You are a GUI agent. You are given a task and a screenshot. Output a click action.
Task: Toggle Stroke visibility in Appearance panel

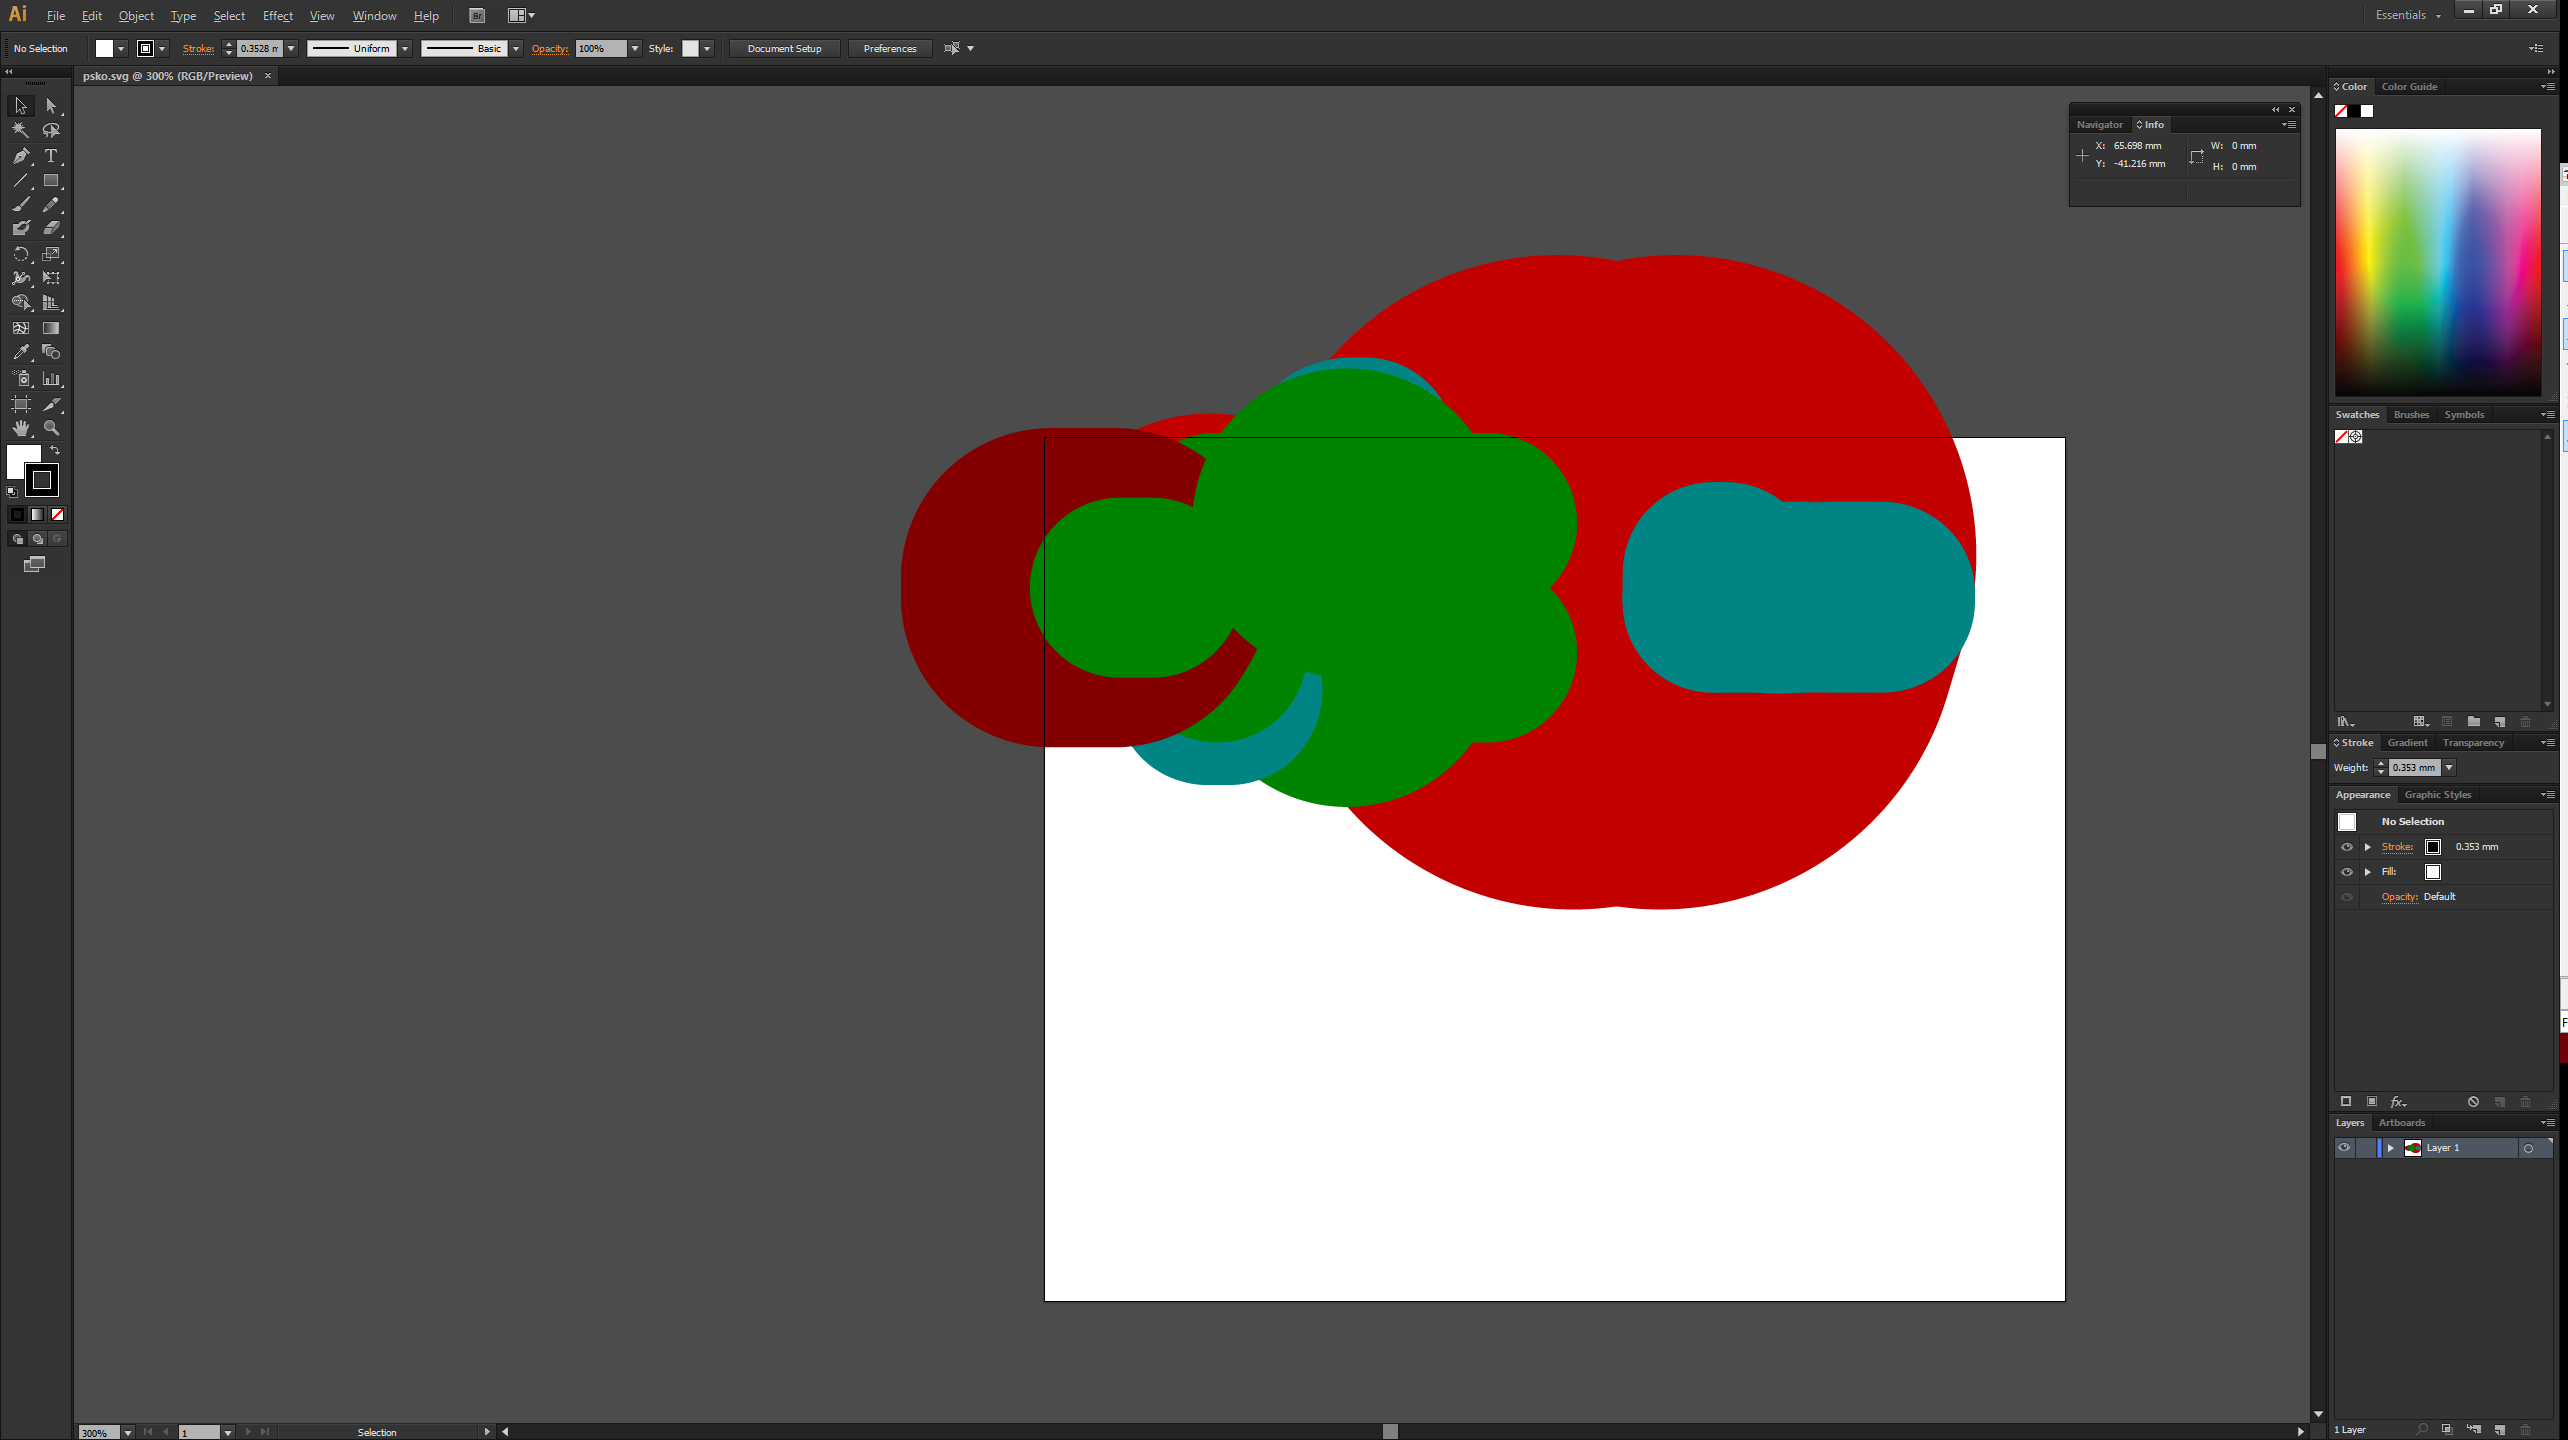coord(2347,847)
